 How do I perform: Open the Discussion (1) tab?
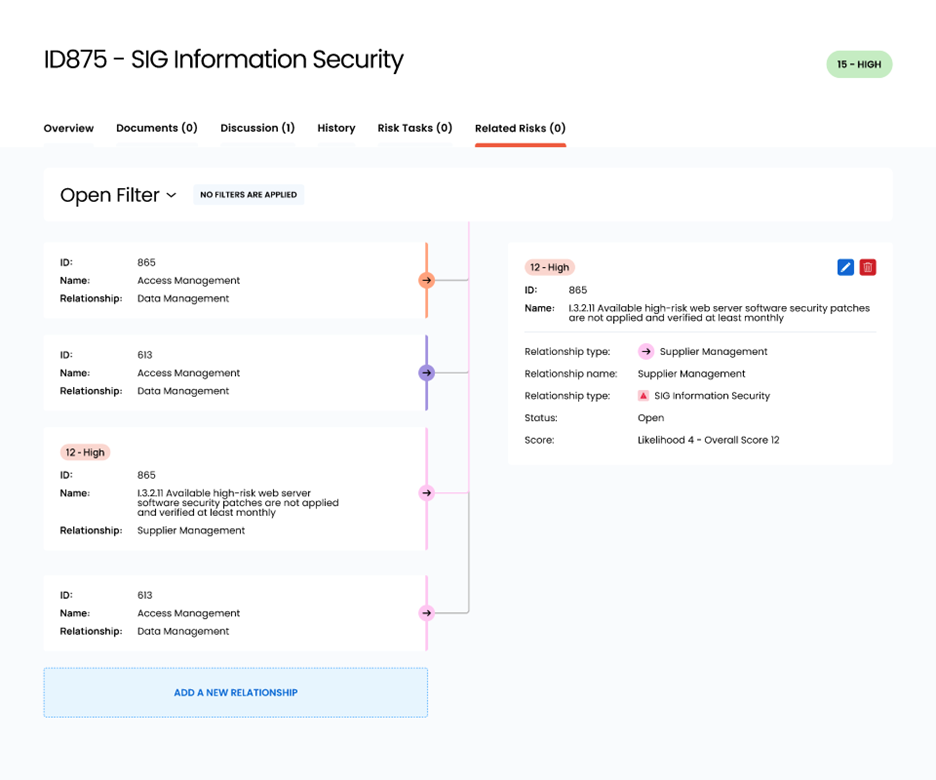pyautogui.click(x=257, y=128)
